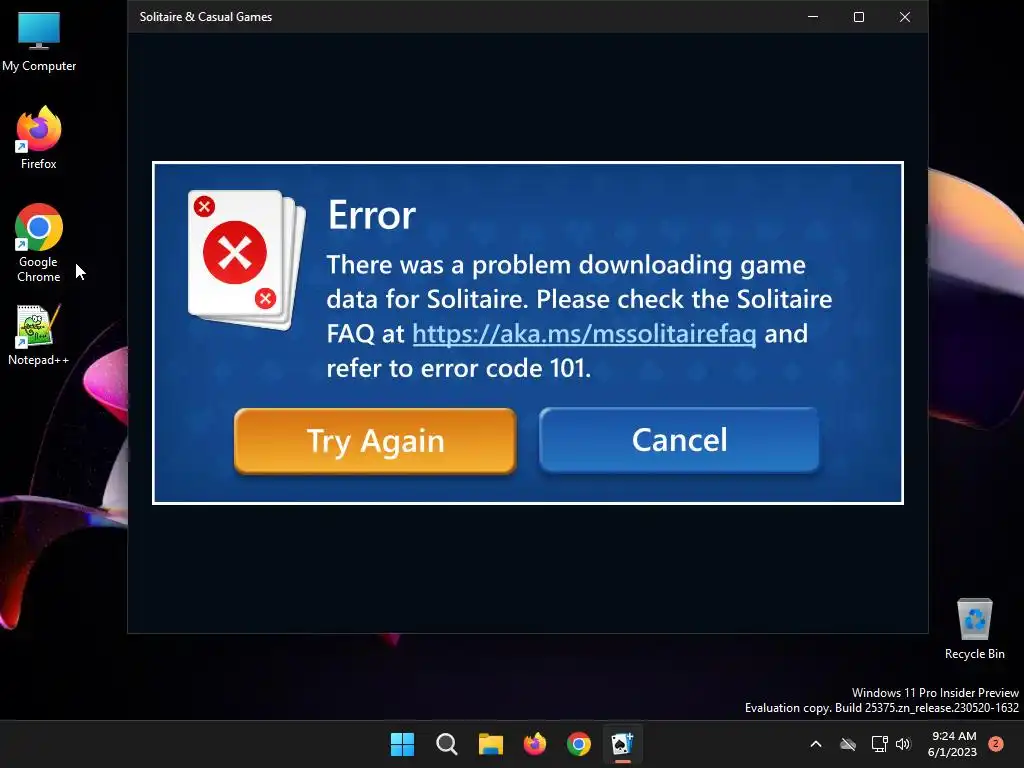Select the Google Chrome desktop shortcut
1024x768 pixels.
(x=39, y=243)
